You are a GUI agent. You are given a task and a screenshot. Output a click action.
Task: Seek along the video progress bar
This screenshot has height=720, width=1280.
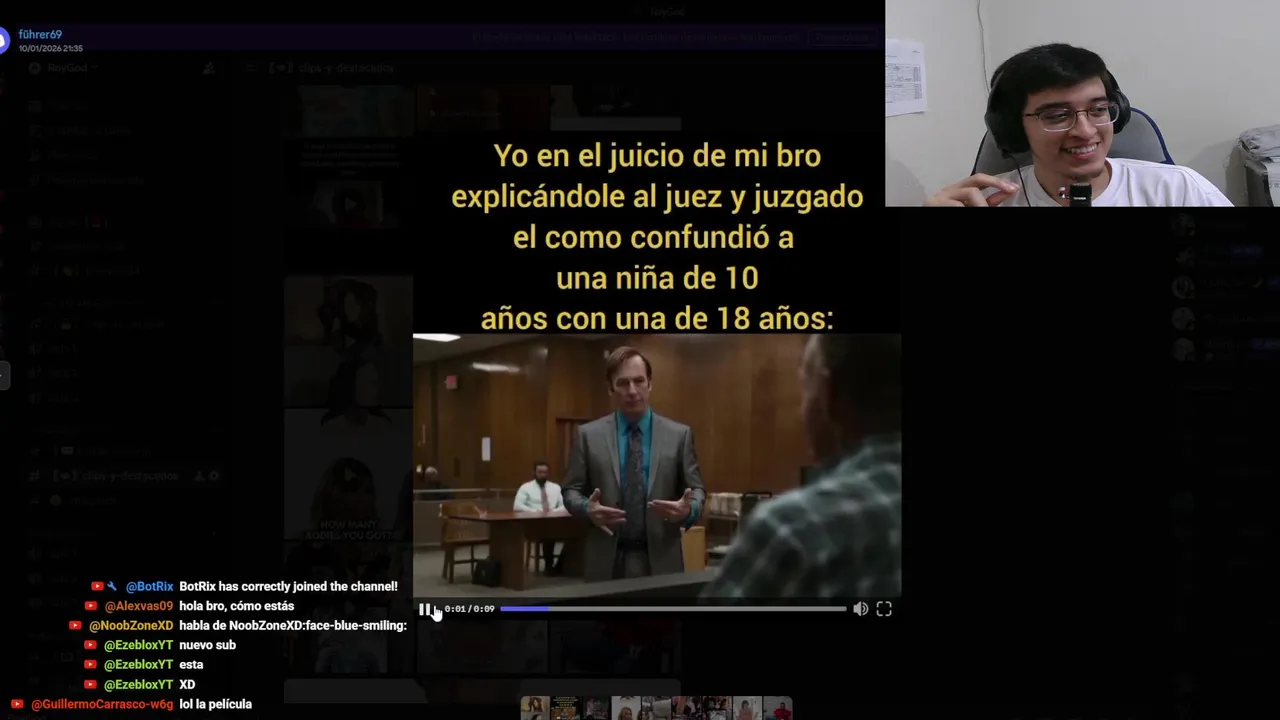click(673, 609)
